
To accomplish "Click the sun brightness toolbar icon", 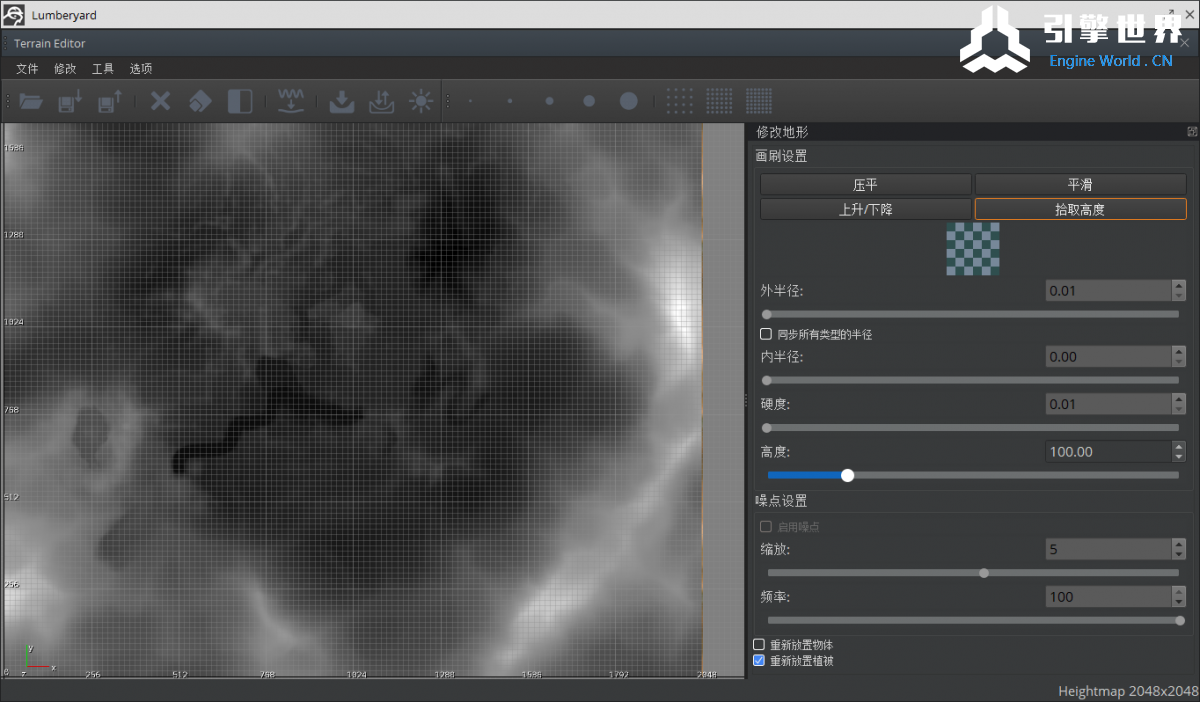I will point(420,101).
